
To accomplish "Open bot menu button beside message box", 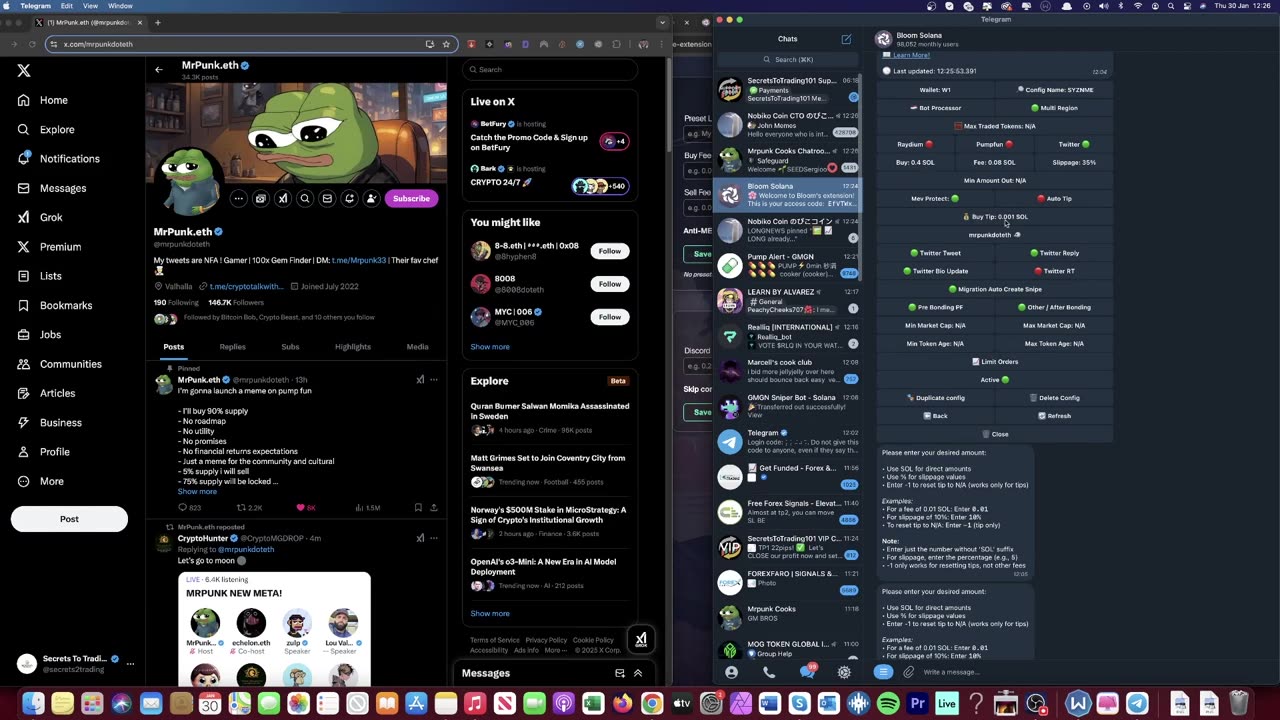I will (883, 672).
